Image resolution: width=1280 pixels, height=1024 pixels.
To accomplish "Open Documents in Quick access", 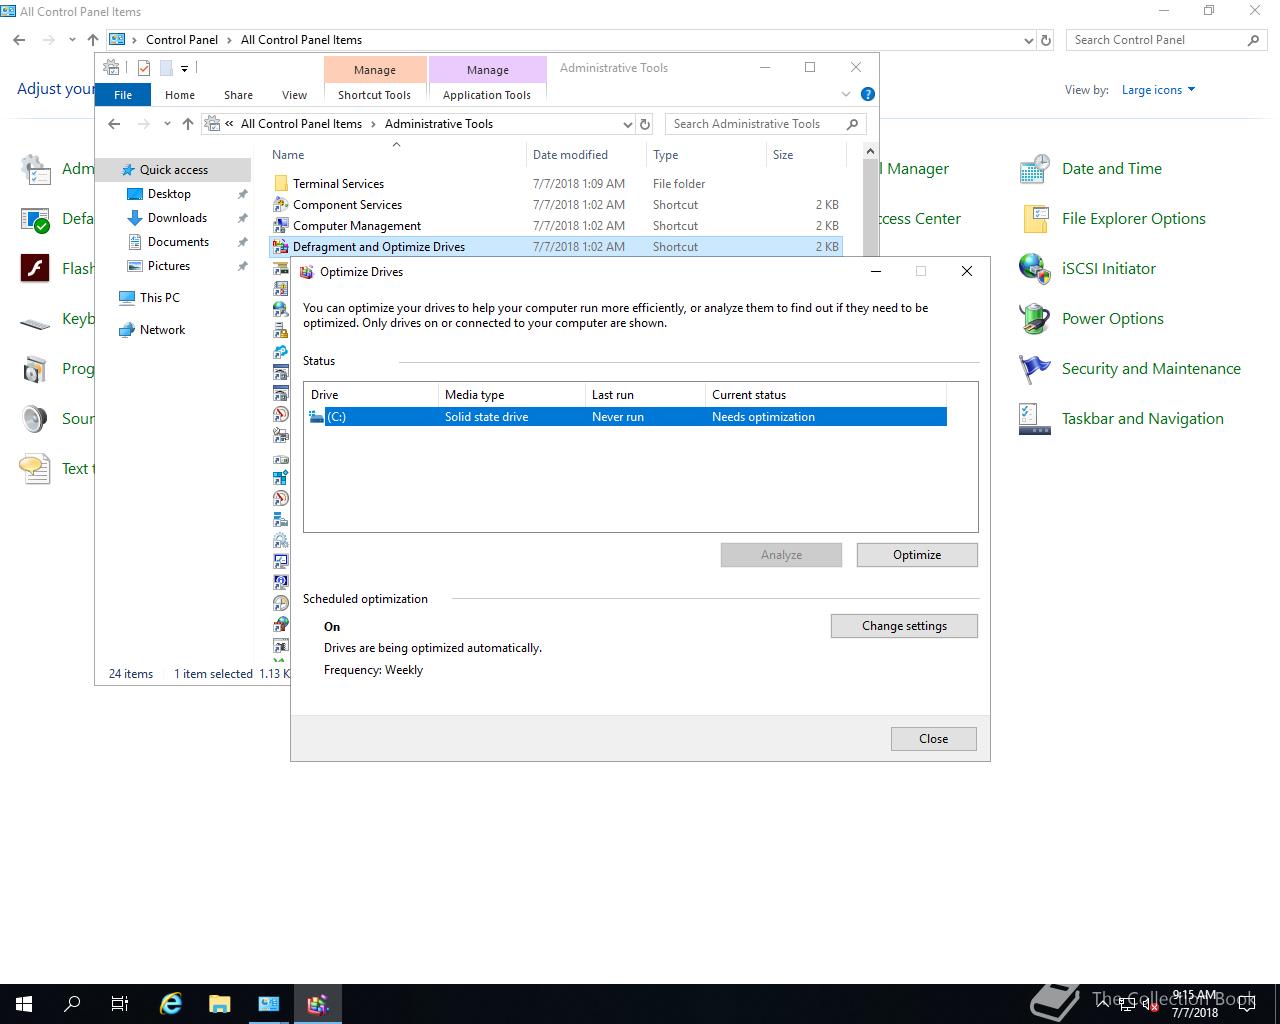I will click(178, 242).
